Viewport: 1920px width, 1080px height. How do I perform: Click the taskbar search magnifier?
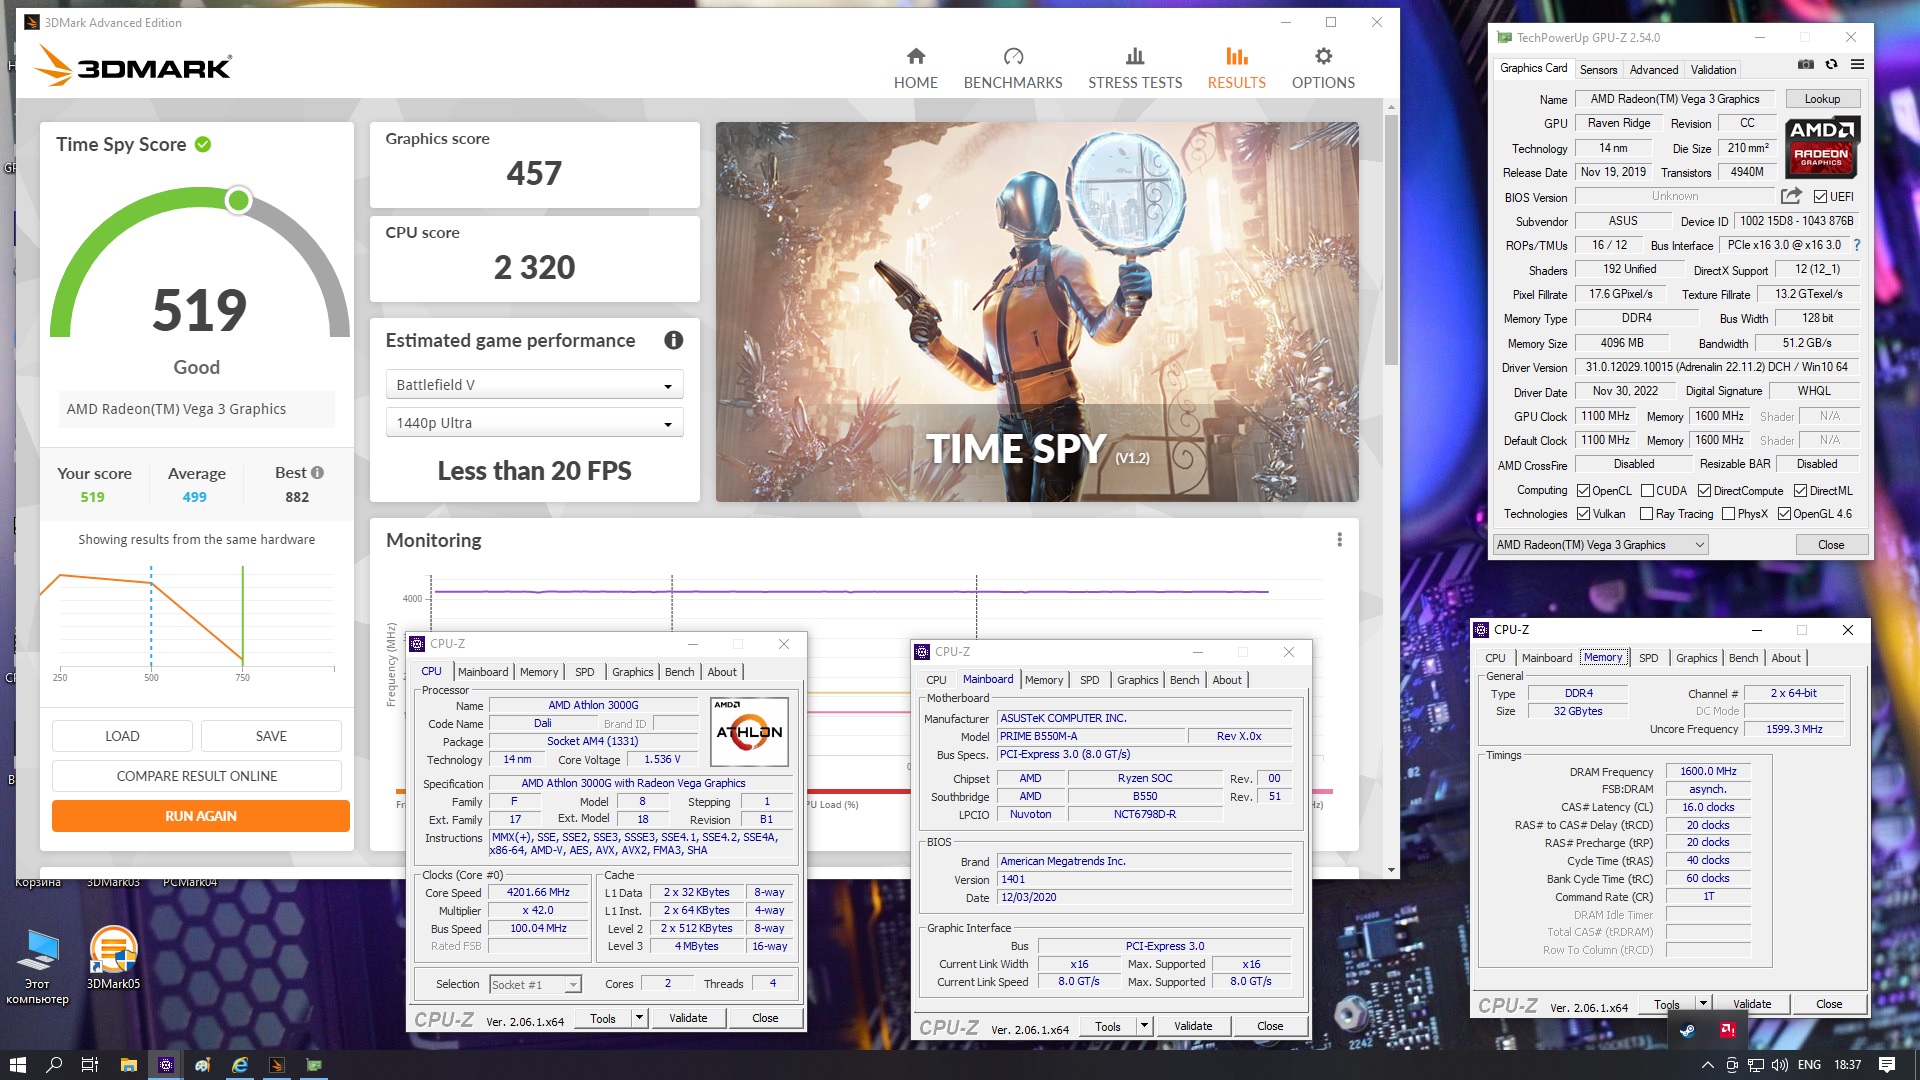54,1065
